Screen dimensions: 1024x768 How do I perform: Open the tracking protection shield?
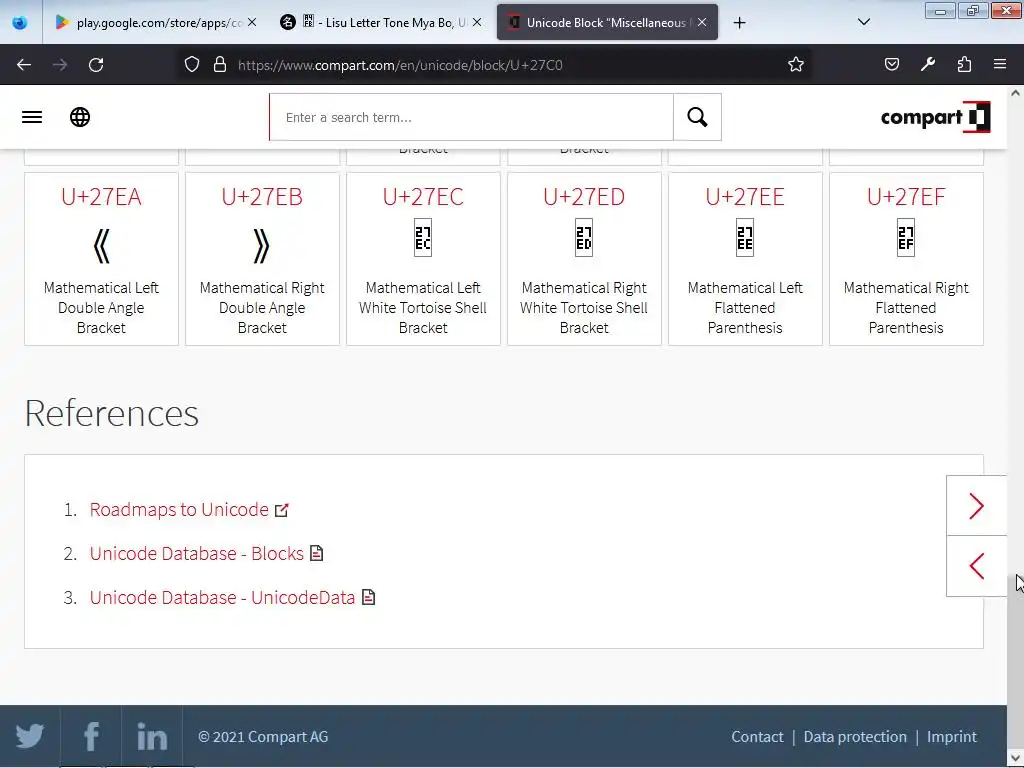pos(191,65)
